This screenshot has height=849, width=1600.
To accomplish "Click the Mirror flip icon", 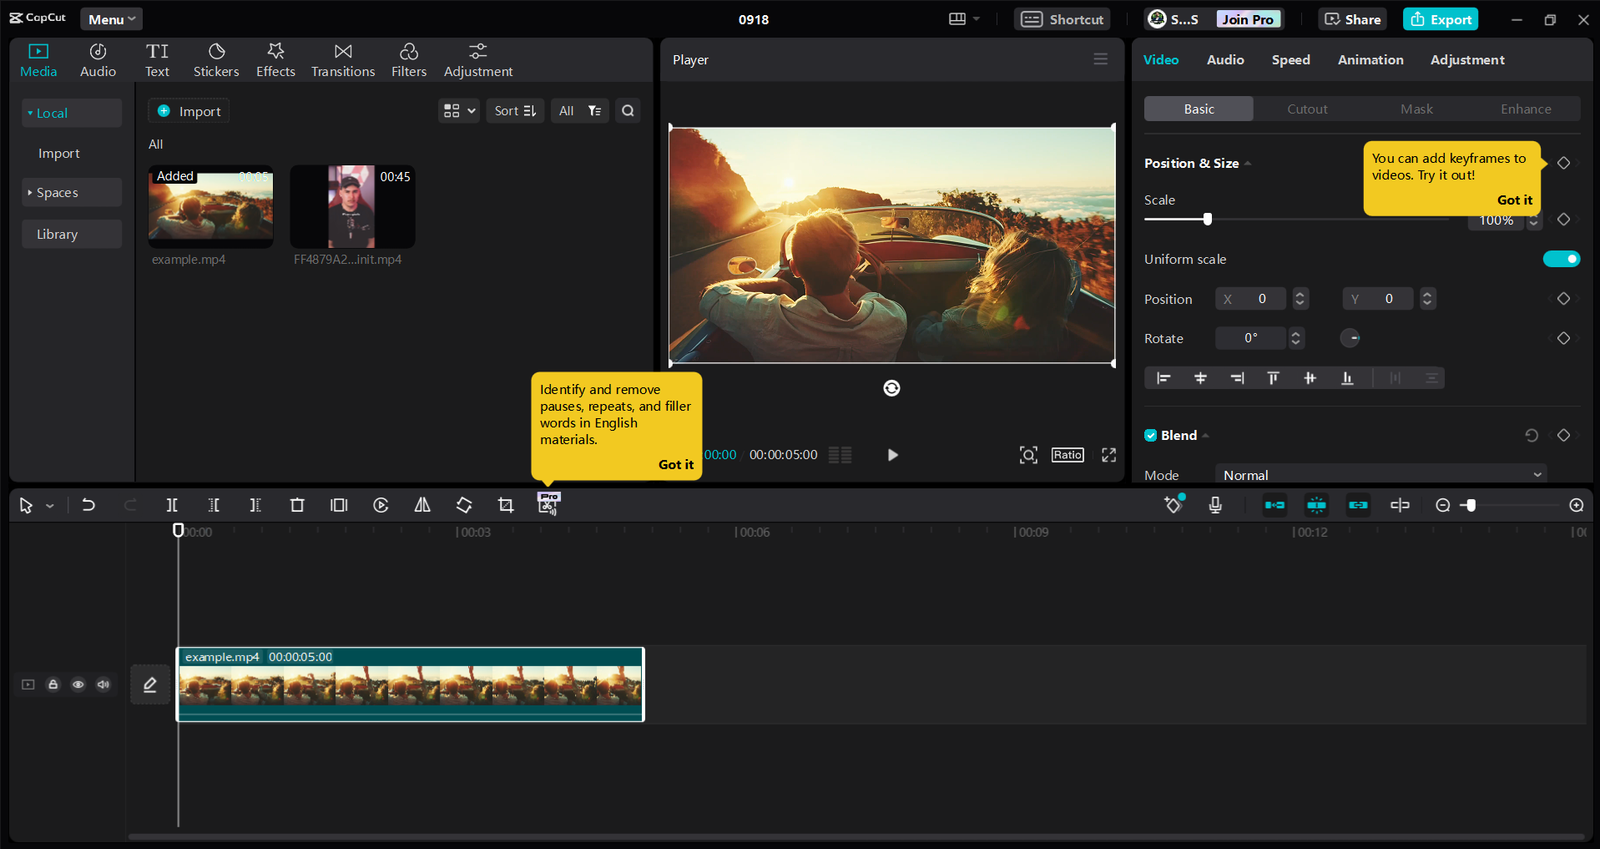I will pos(423,505).
